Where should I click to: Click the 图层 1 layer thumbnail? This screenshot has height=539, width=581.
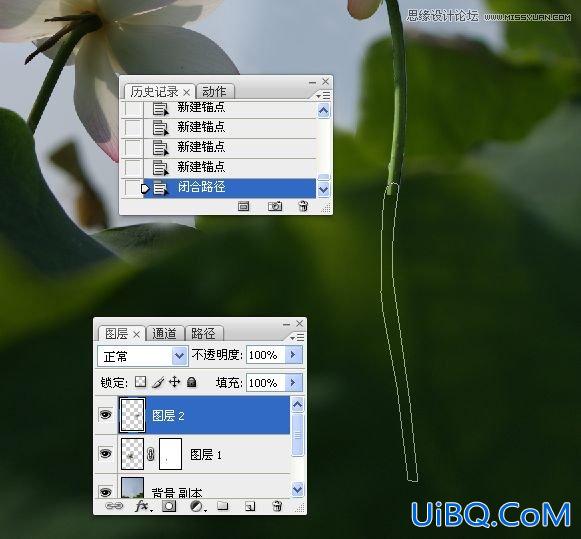pos(132,454)
